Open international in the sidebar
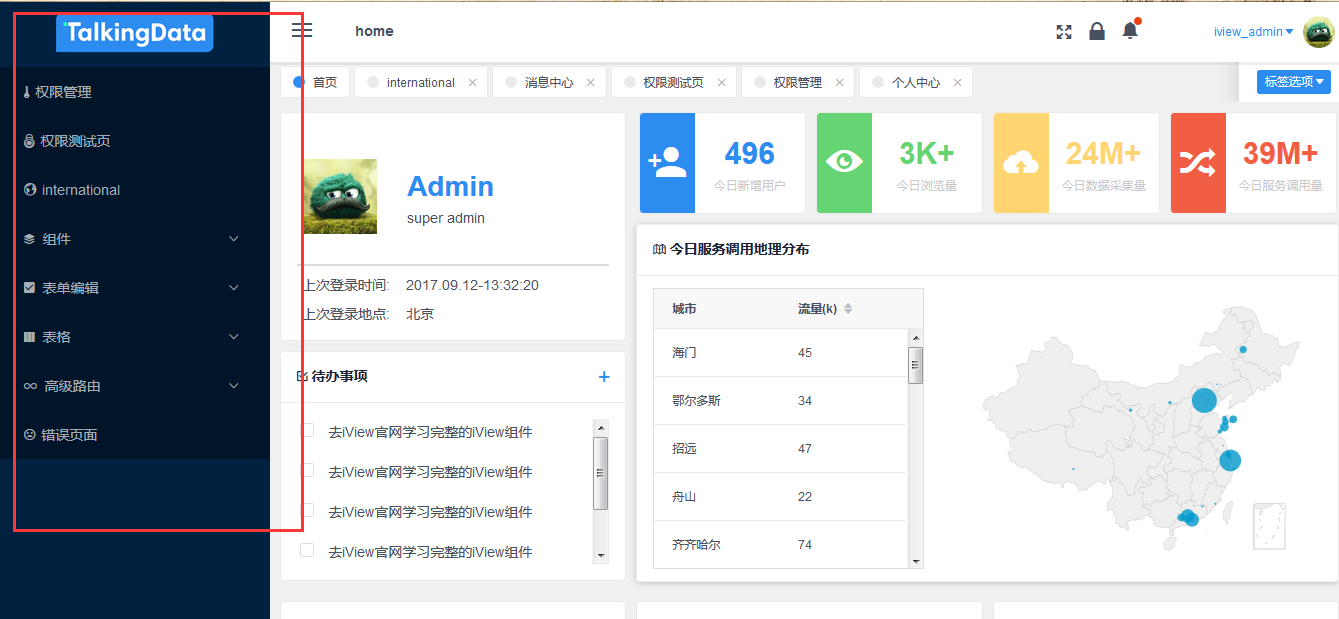1339x619 pixels. click(135, 190)
